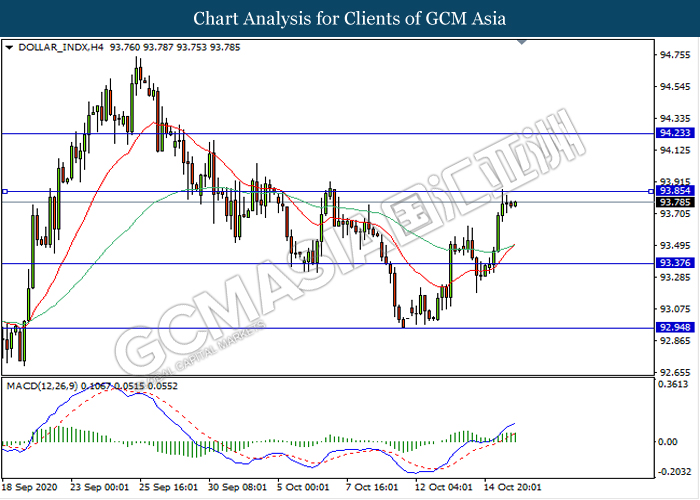
Task: Click the DOLLAR_INDX,H4 symbol label
Action: pos(61,47)
